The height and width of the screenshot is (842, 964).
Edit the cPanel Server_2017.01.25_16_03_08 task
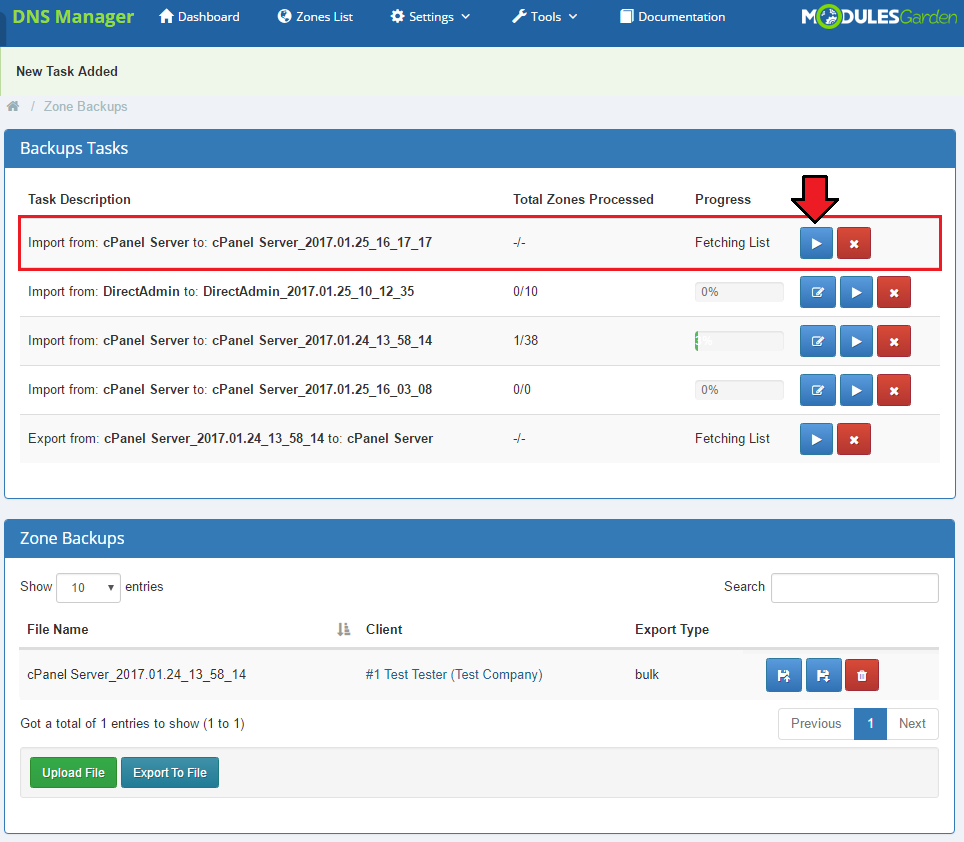click(817, 390)
